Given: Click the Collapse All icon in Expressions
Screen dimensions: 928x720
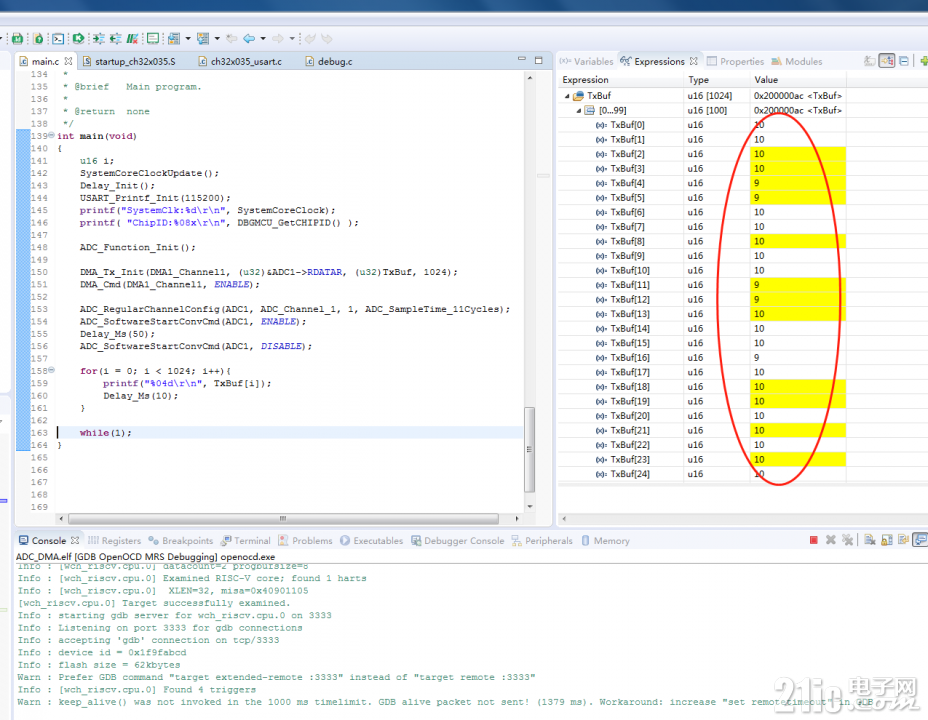Looking at the screenshot, I should click(x=904, y=61).
